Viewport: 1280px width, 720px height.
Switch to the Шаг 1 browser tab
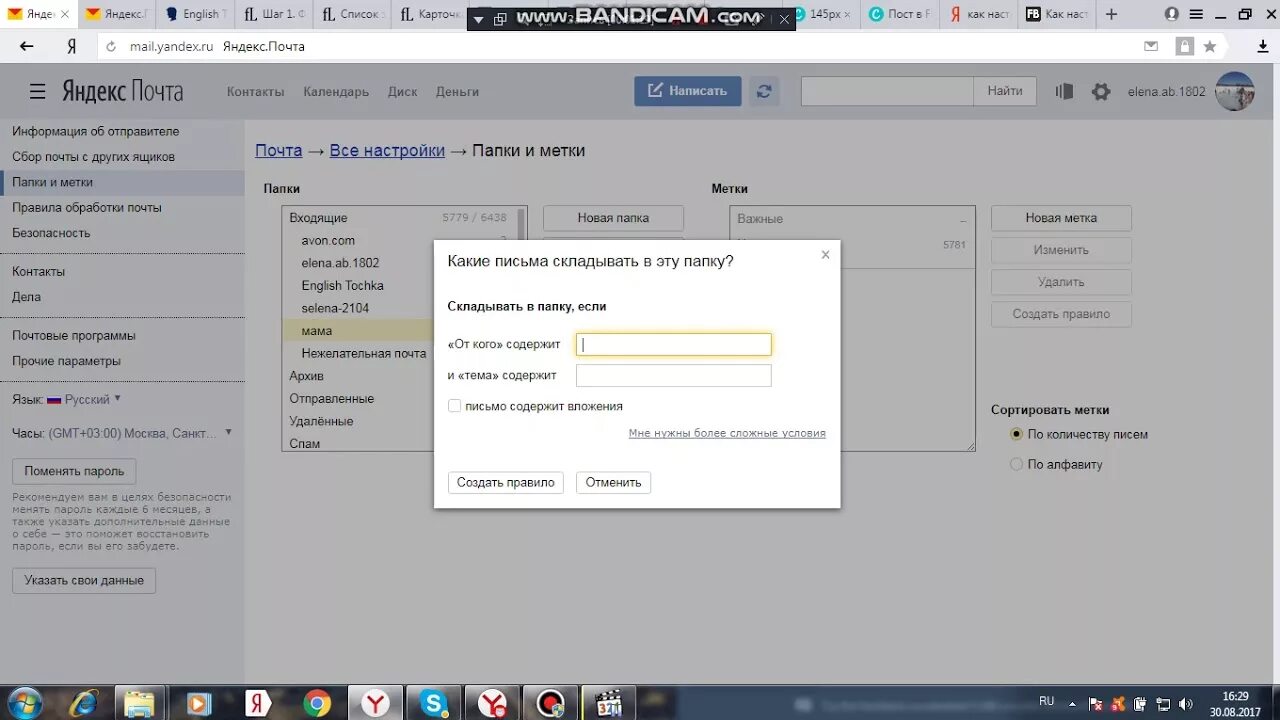pos(274,14)
